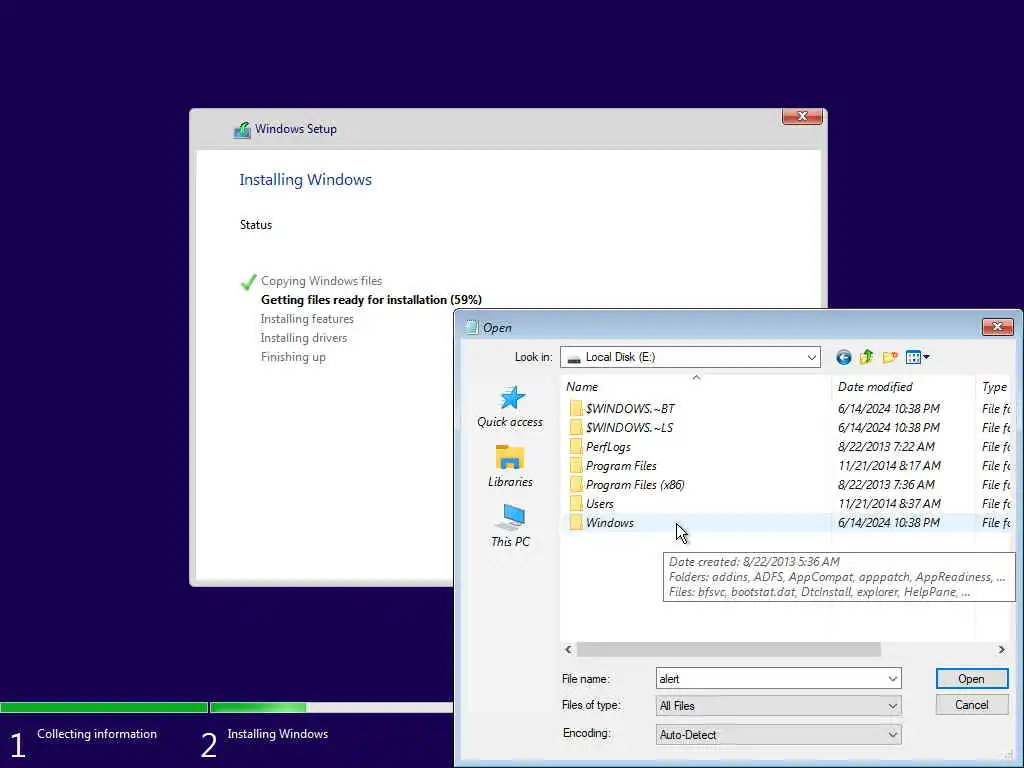
Task: Click the Program Files date 11/21/2014 8:17 AM
Action: tap(889, 466)
